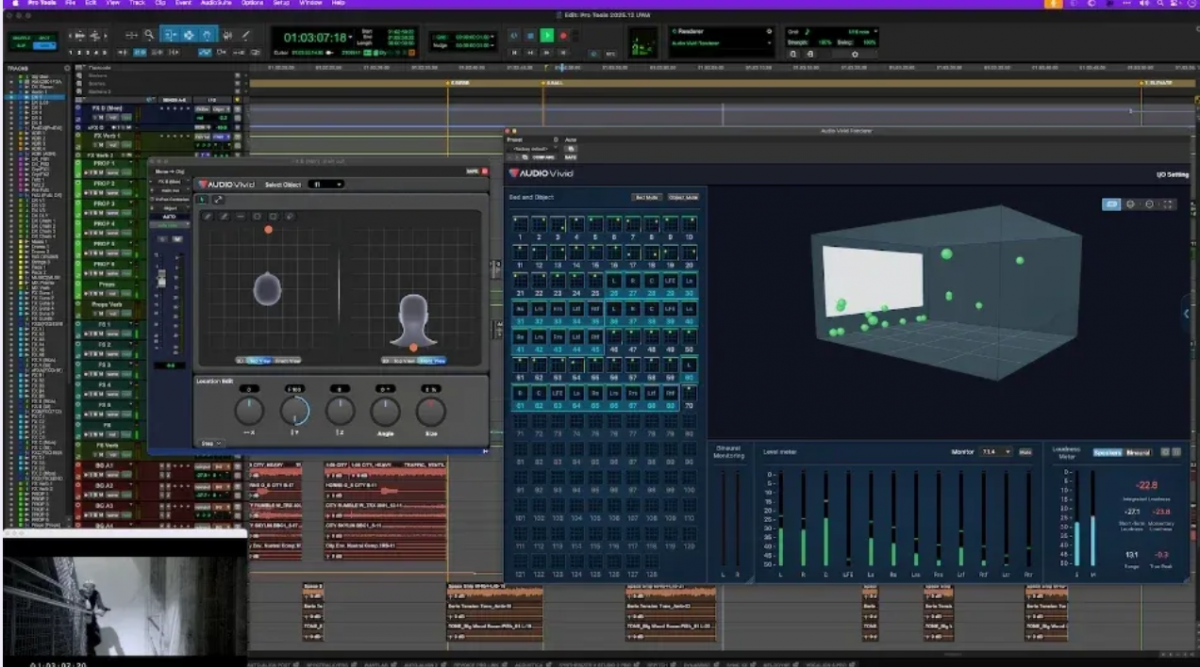Select the Grabber hand tool

coord(207,35)
